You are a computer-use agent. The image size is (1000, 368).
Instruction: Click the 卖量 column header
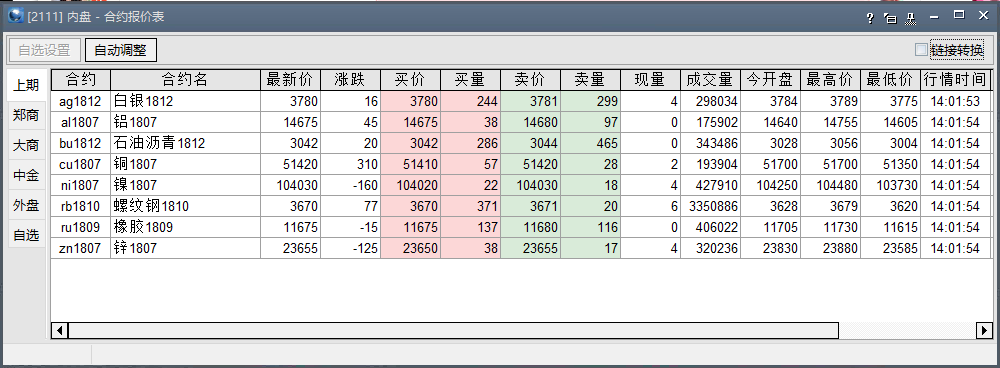coord(591,80)
